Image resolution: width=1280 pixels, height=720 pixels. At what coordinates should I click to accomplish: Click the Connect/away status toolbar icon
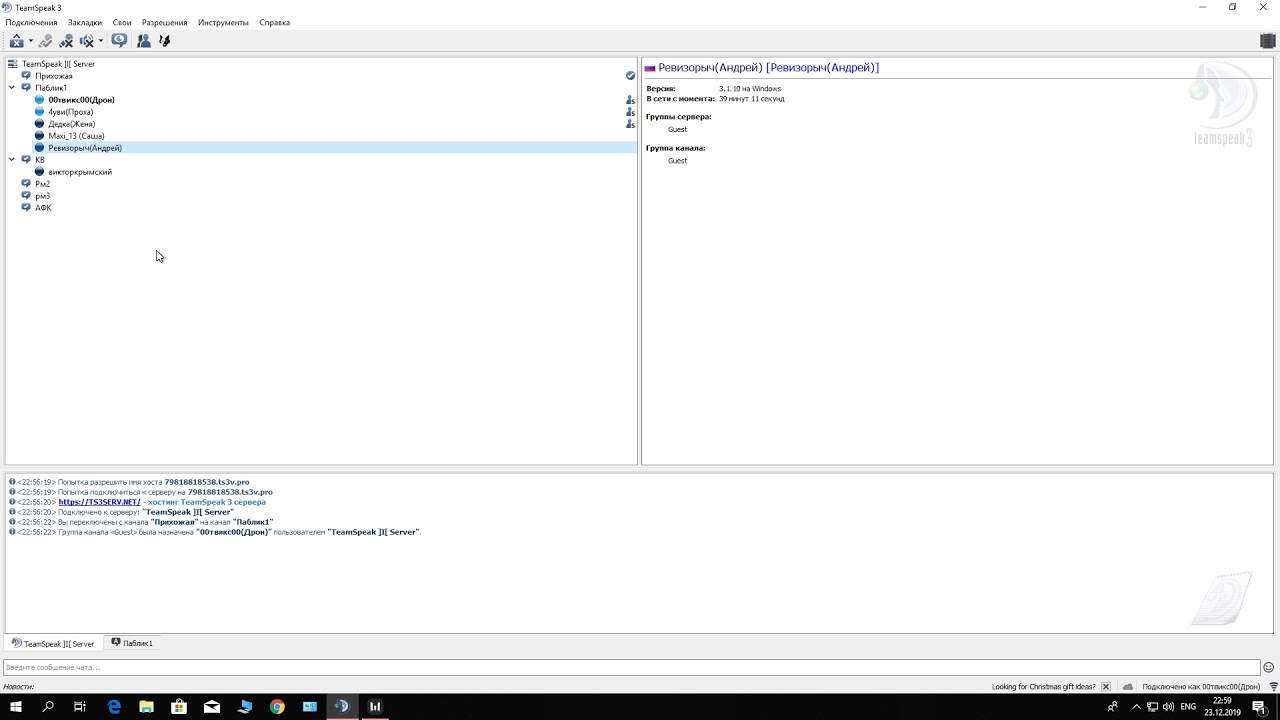point(16,41)
